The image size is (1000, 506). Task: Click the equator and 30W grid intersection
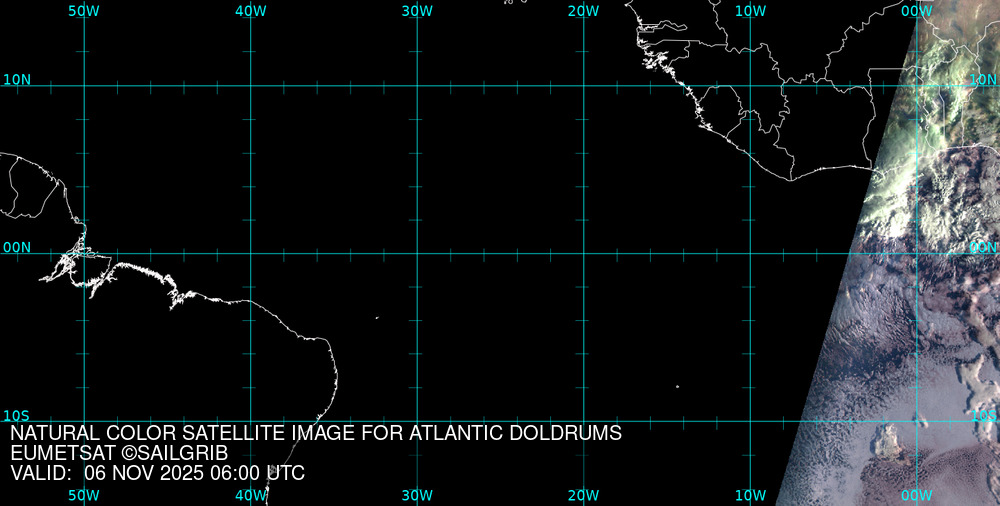point(417,253)
